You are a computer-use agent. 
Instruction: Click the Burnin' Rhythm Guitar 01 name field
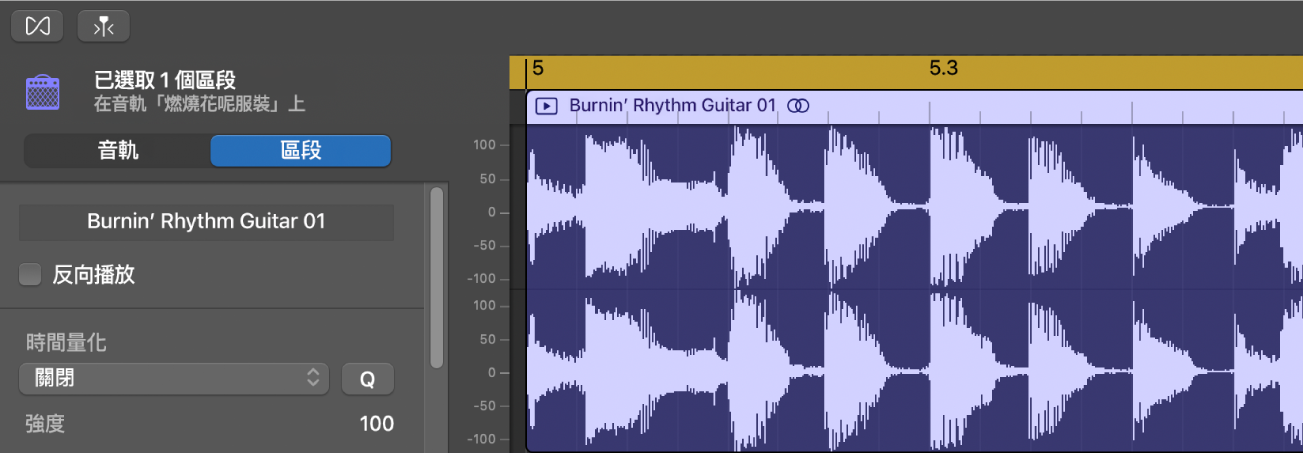[x=206, y=222]
